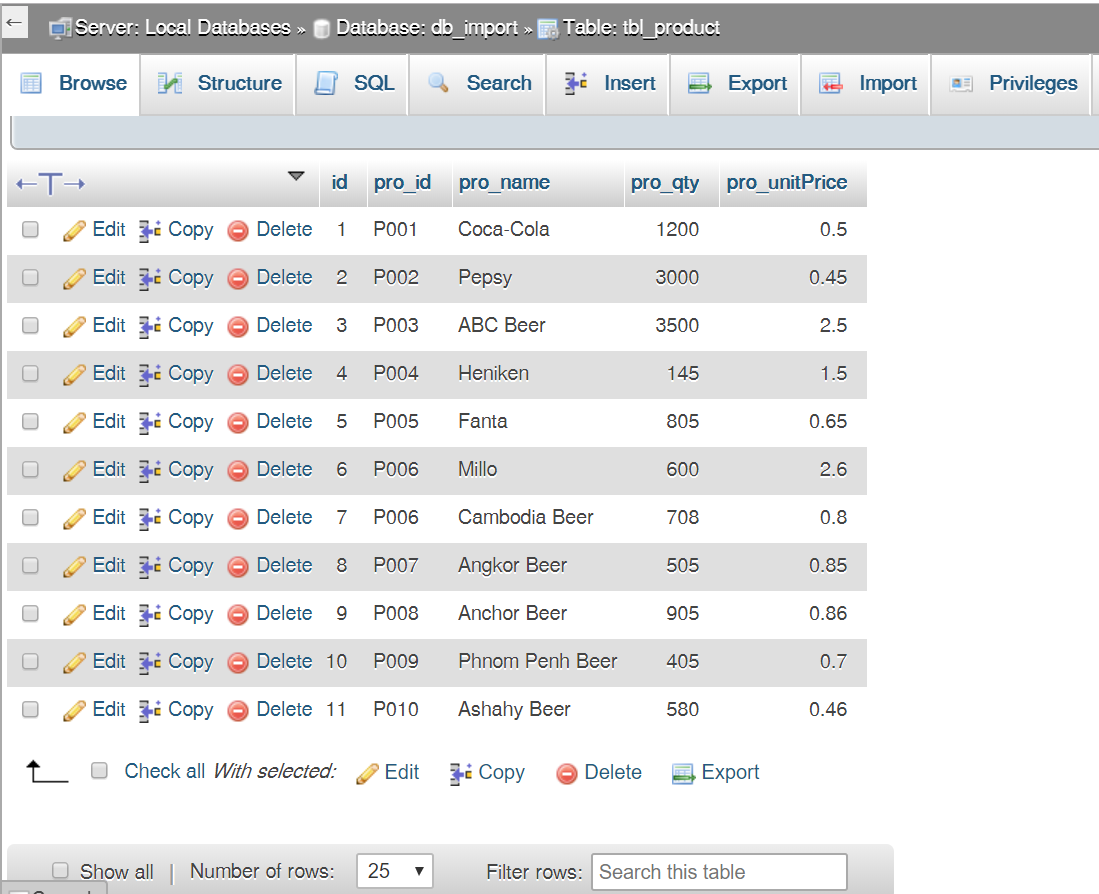
Task: Click the table icon in the breadcrumb
Action: tap(547, 29)
